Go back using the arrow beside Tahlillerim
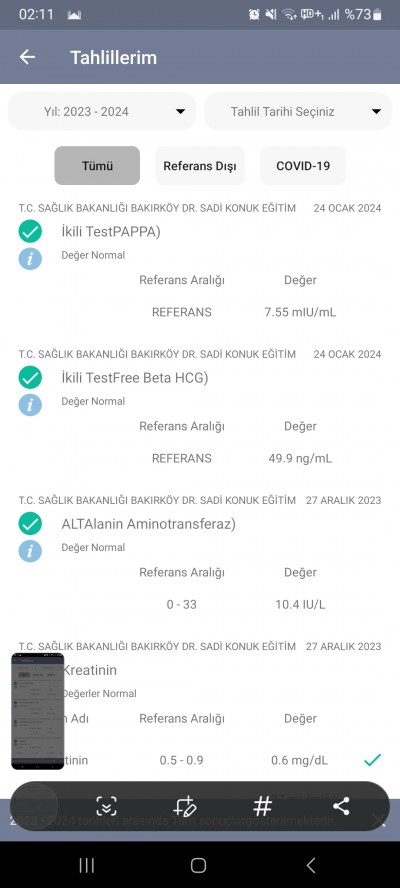Image resolution: width=400 pixels, height=888 pixels. pos(27,57)
